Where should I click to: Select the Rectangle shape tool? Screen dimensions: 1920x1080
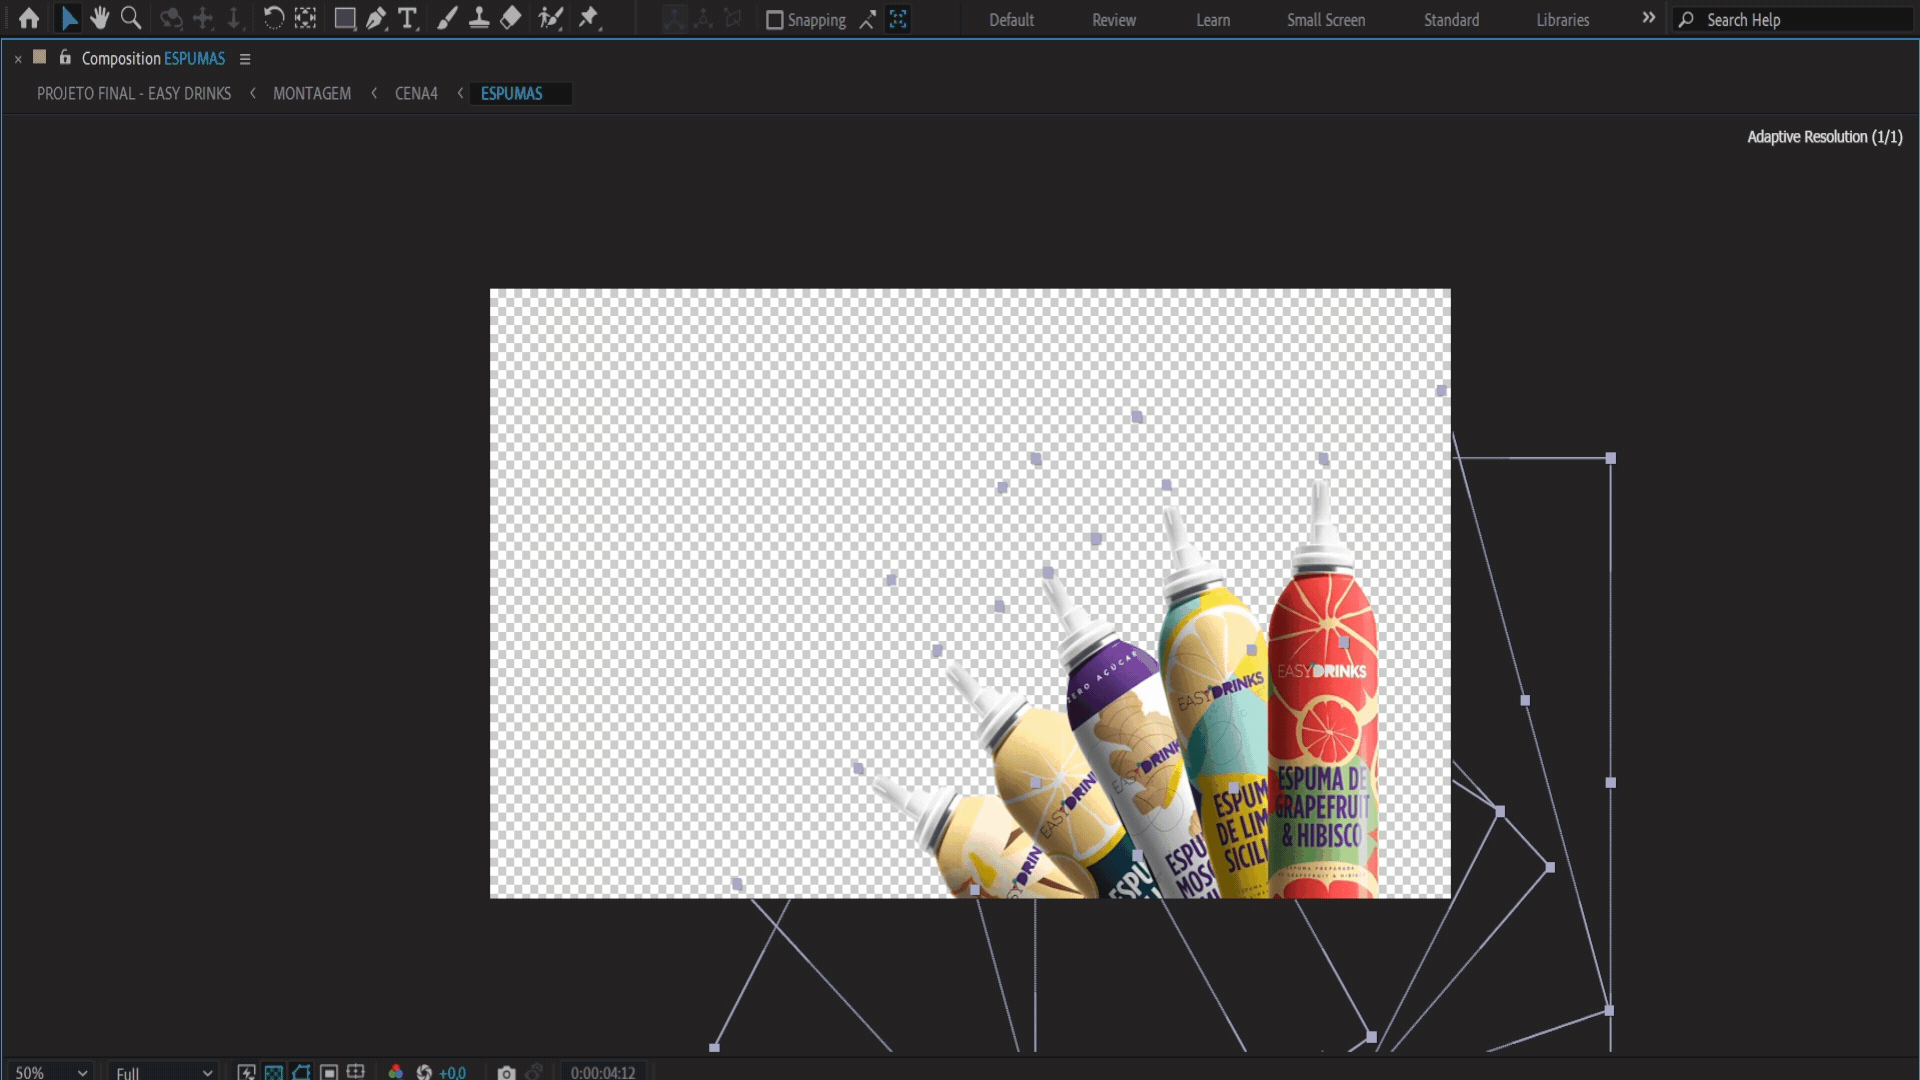point(345,18)
